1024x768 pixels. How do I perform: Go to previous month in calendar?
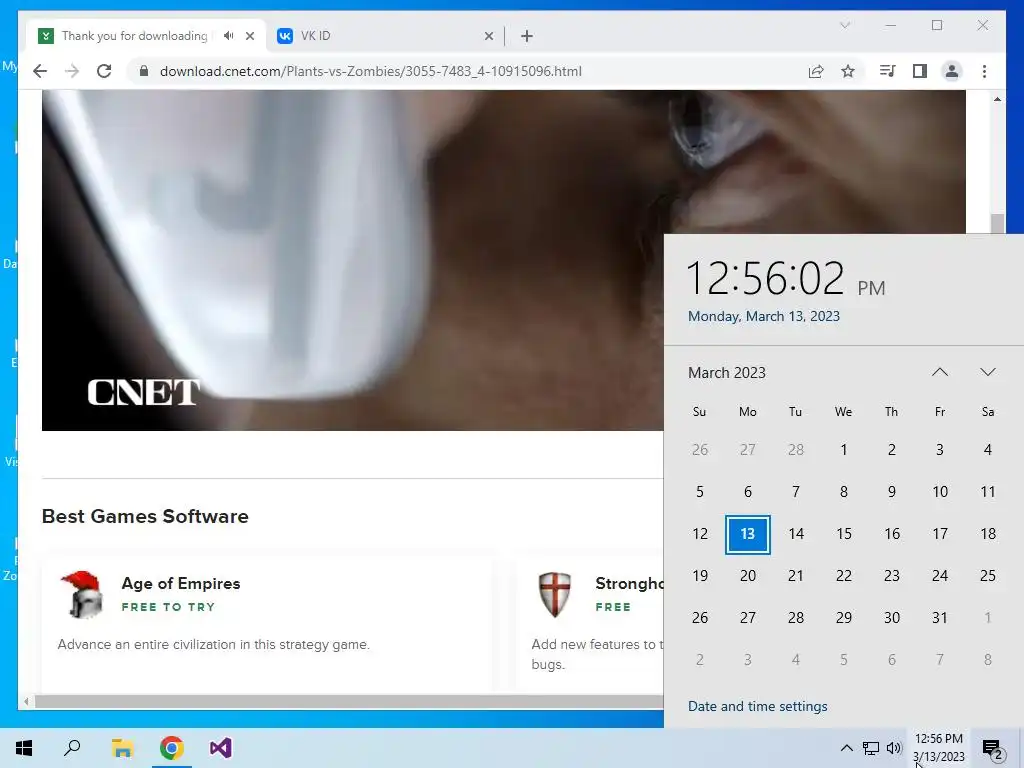click(940, 372)
